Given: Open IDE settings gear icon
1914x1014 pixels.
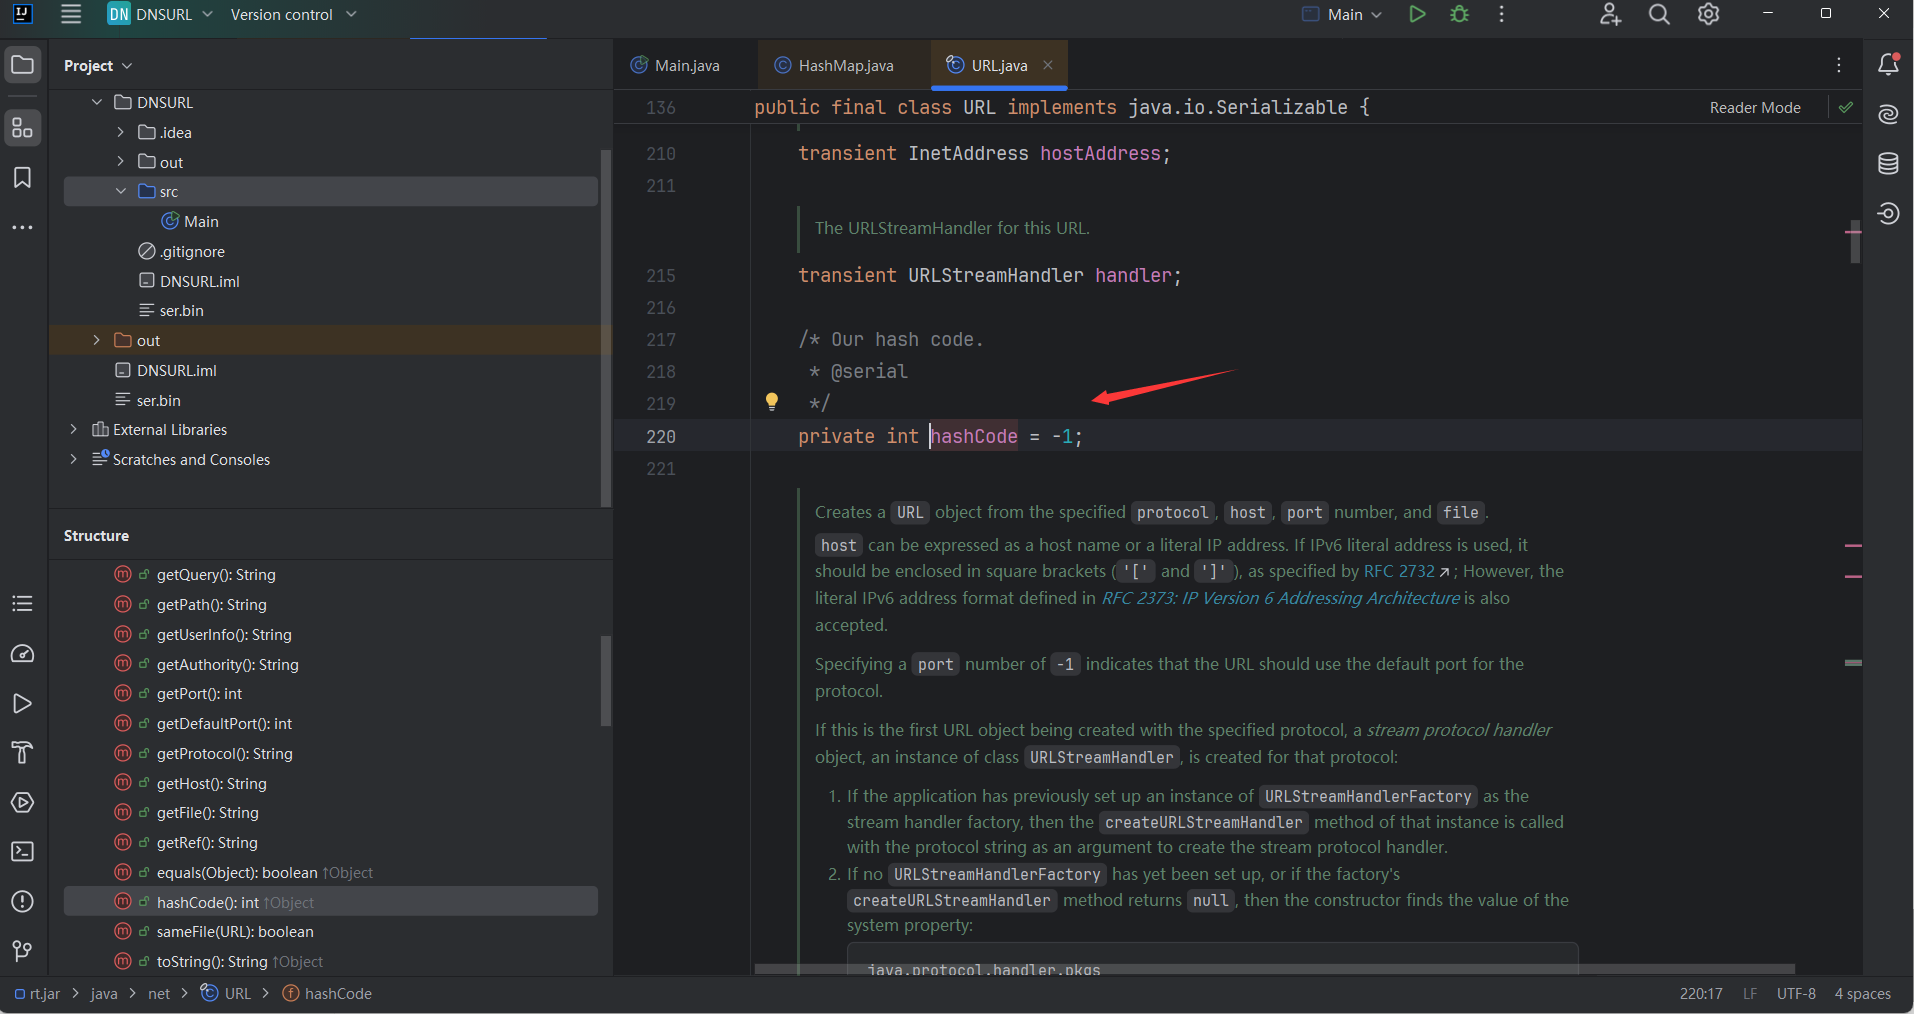Looking at the screenshot, I should (1709, 14).
